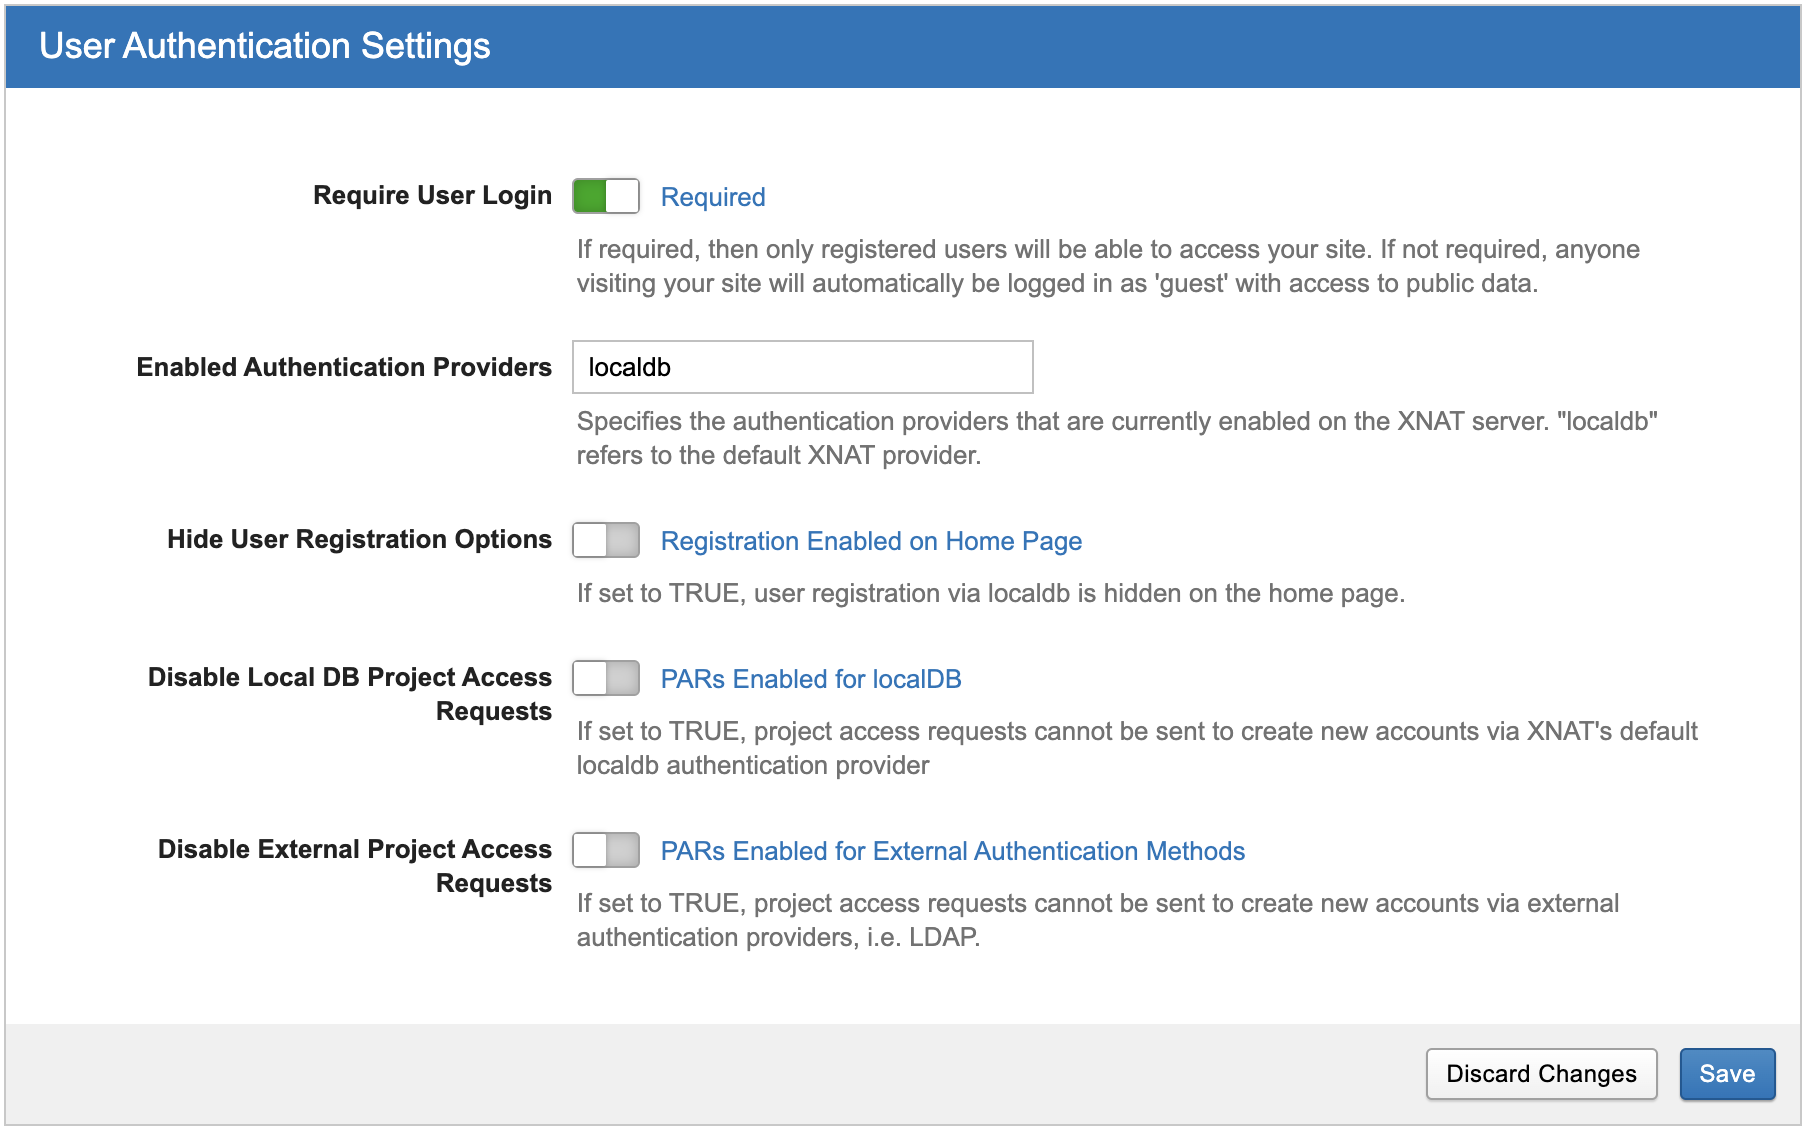Click the "Require User Login" field label

(x=432, y=195)
